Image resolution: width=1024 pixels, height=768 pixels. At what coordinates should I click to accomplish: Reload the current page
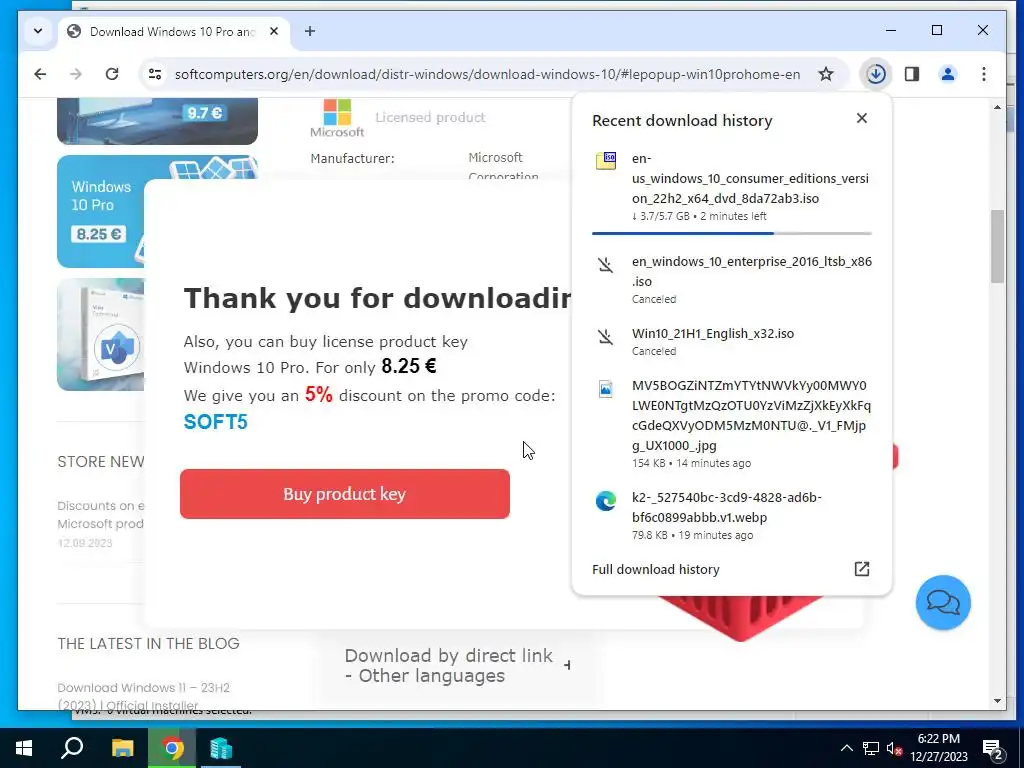pos(112,74)
